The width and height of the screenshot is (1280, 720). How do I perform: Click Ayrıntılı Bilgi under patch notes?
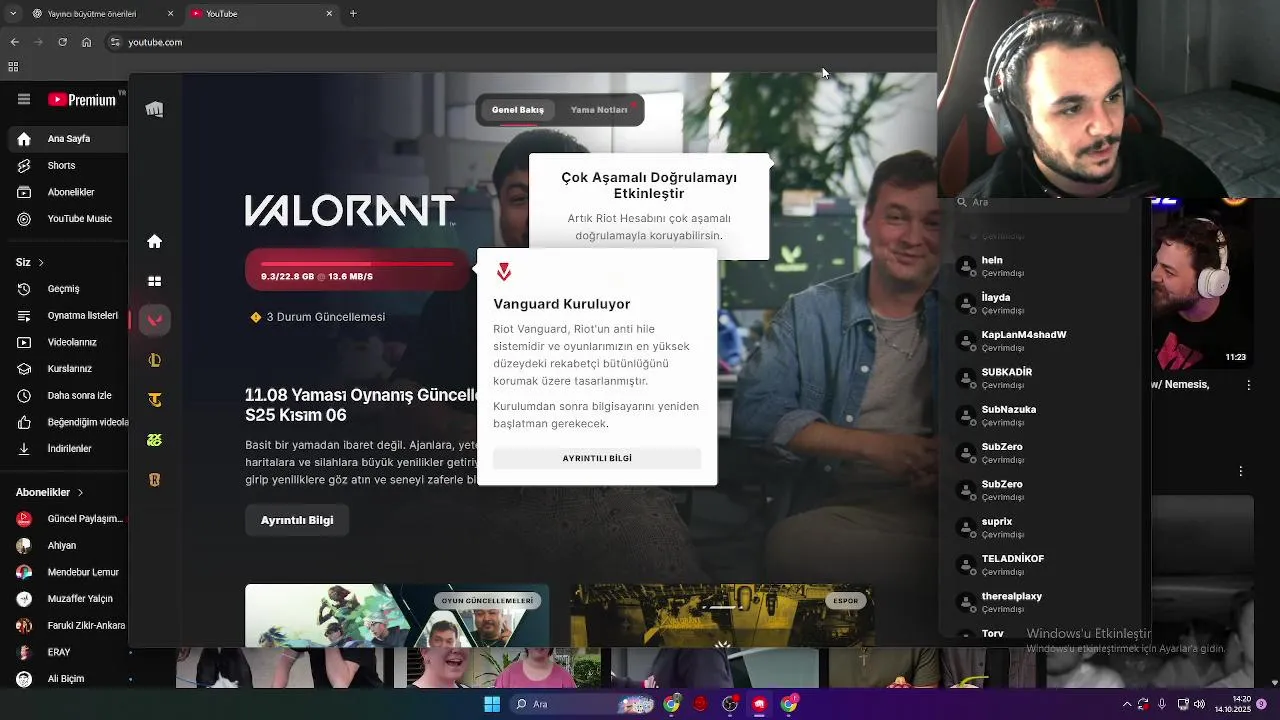coord(297,520)
